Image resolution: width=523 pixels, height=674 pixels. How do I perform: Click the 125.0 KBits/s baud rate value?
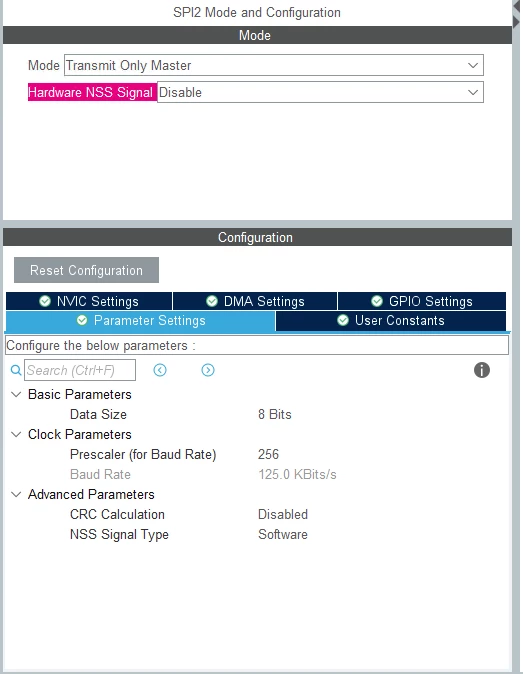(x=297, y=475)
